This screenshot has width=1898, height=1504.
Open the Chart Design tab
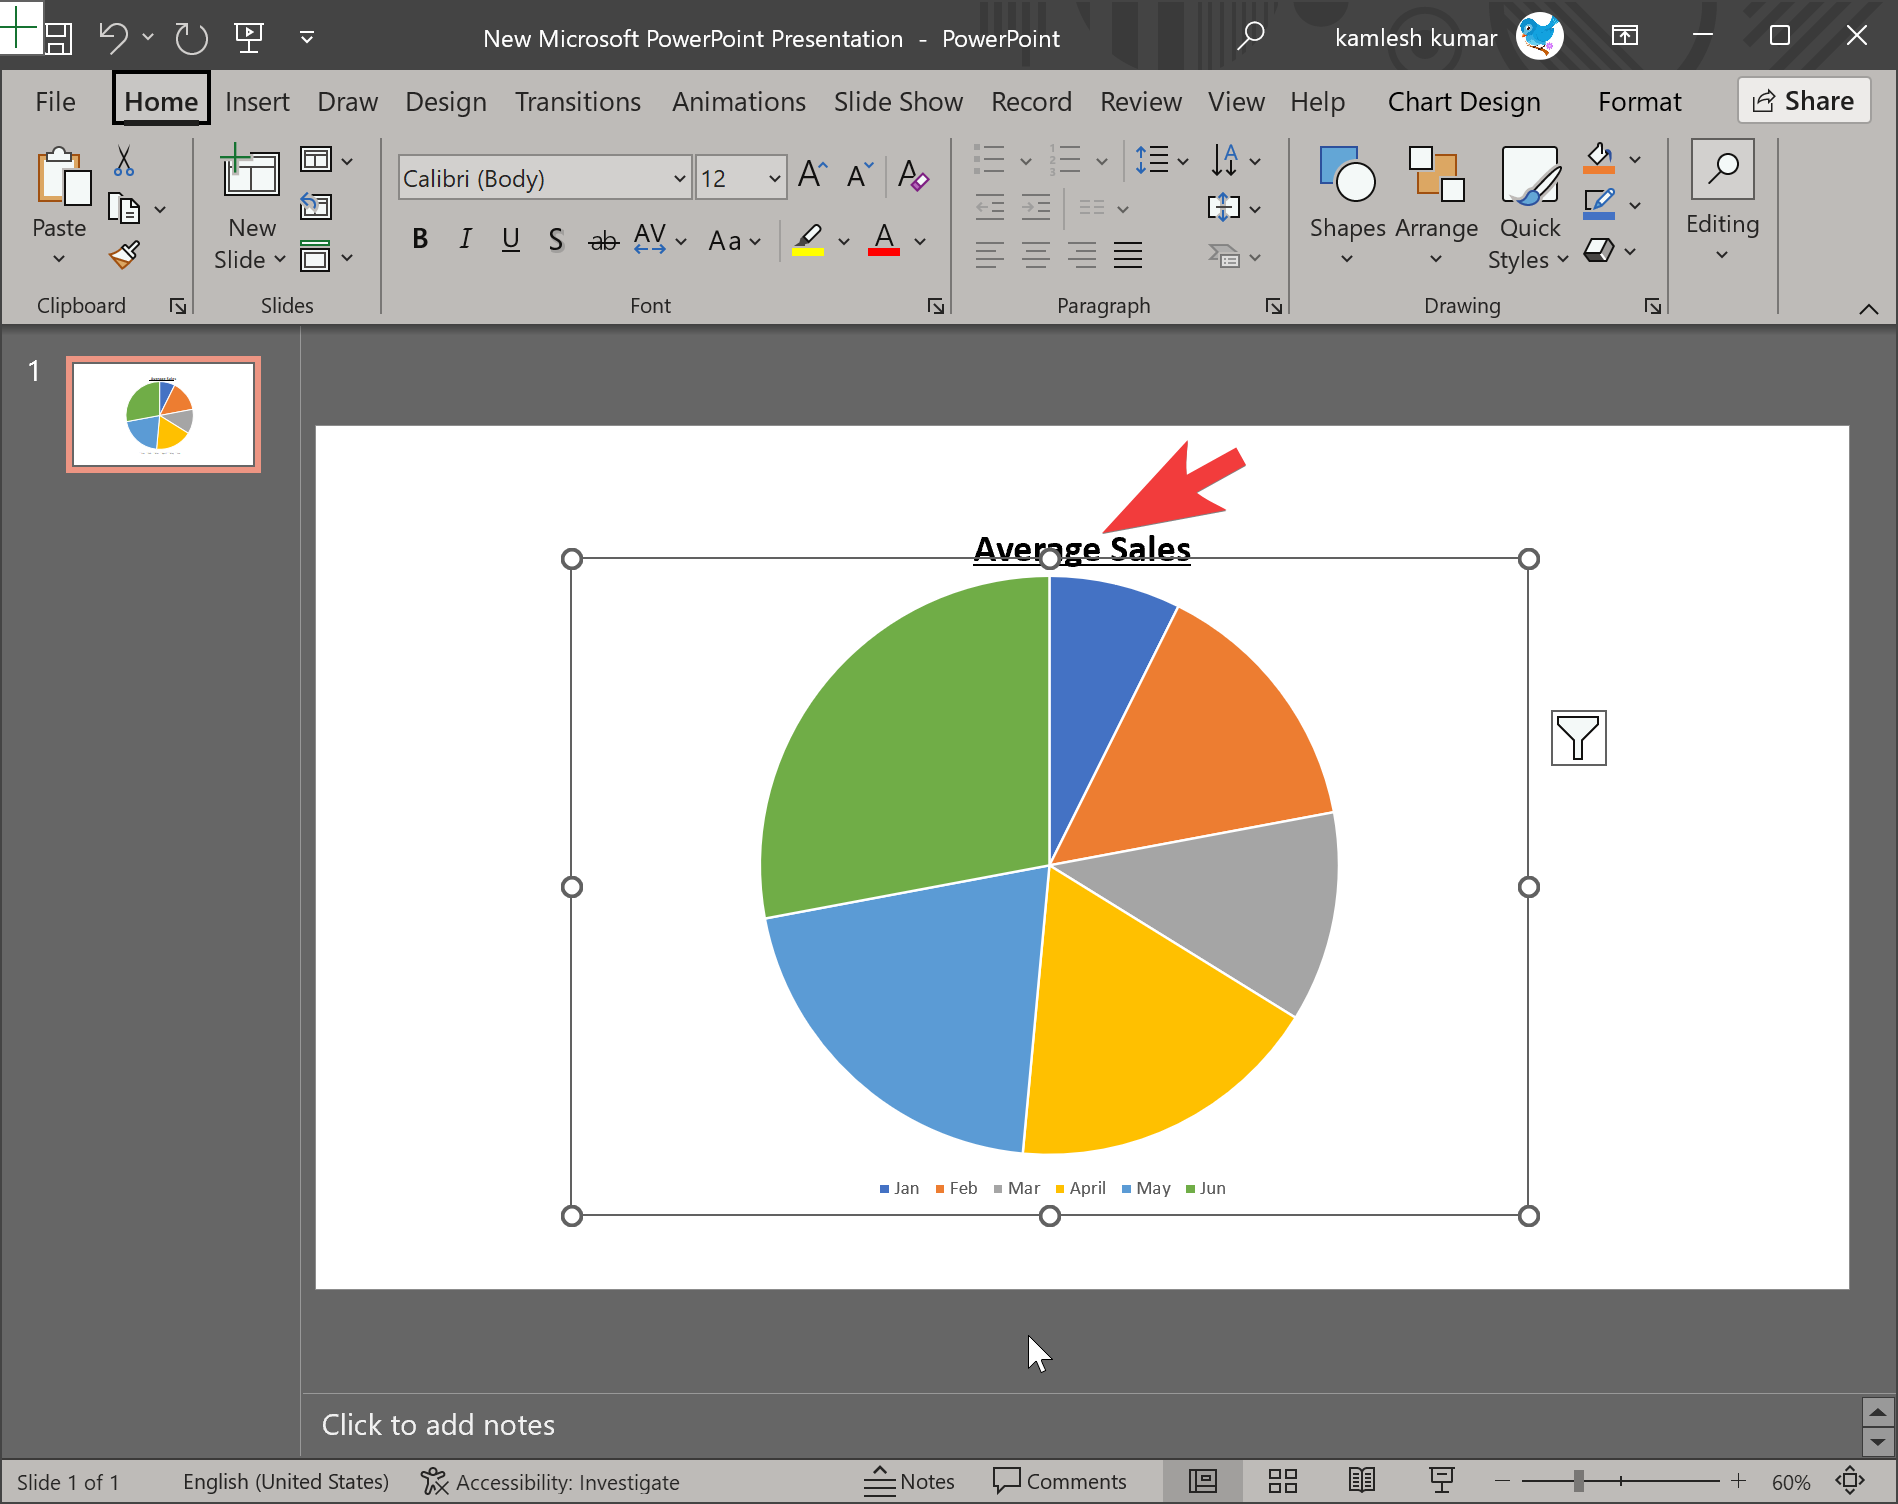coord(1464,102)
